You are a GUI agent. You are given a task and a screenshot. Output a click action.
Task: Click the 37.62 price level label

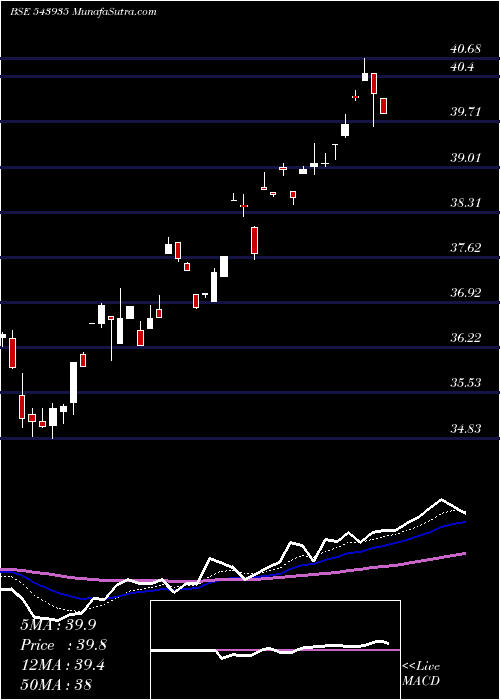[x=465, y=247]
